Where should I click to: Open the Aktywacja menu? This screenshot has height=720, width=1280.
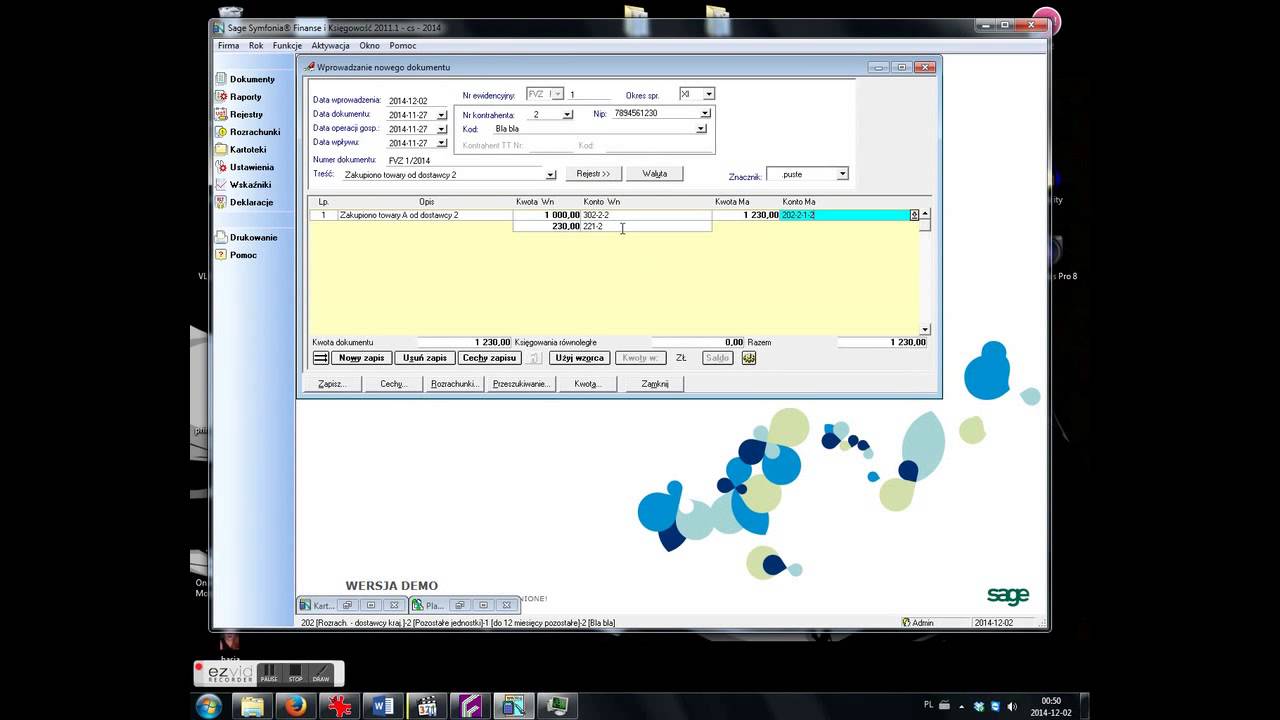[330, 45]
